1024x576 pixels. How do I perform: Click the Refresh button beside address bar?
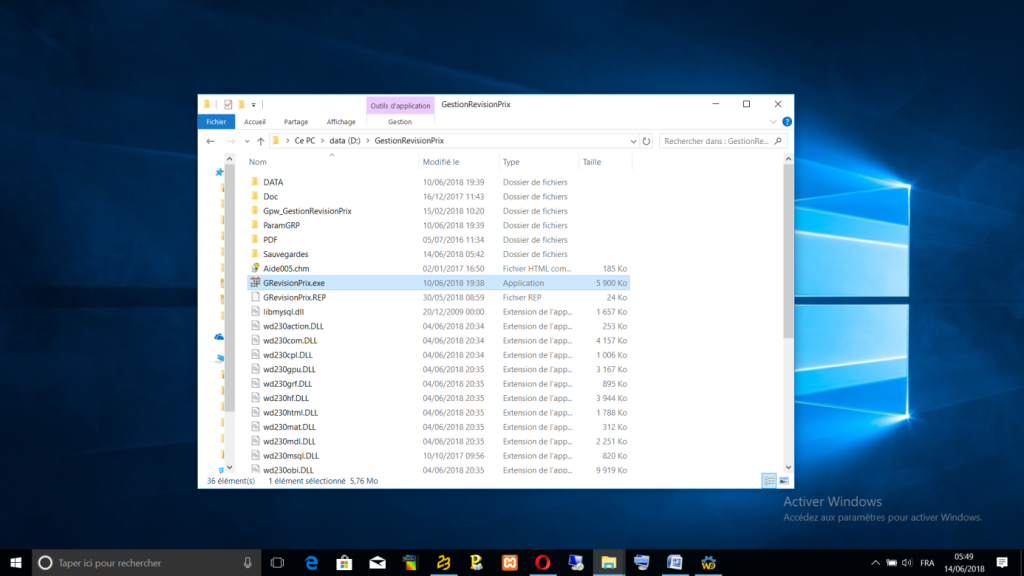647,142
